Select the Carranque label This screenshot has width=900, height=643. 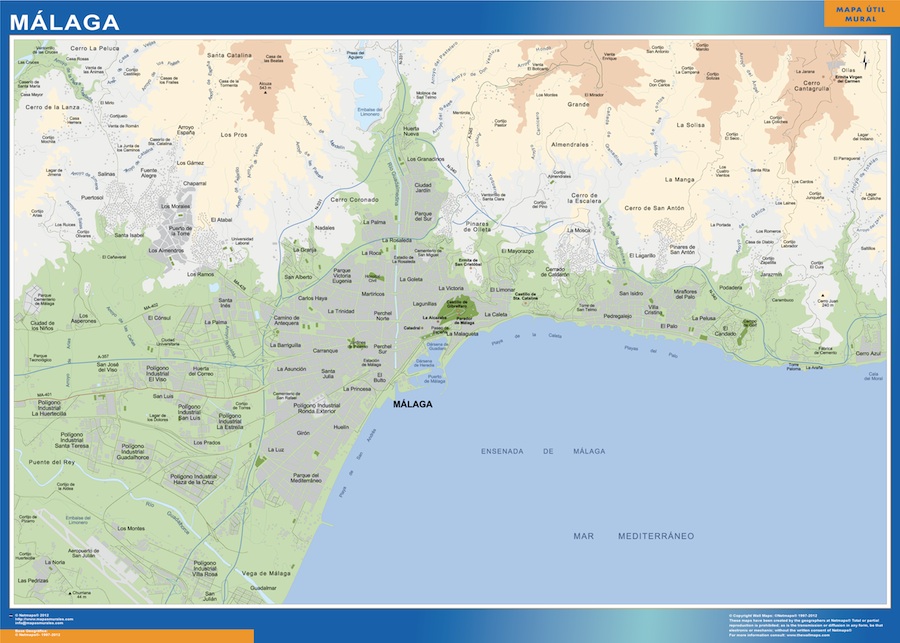tap(325, 351)
